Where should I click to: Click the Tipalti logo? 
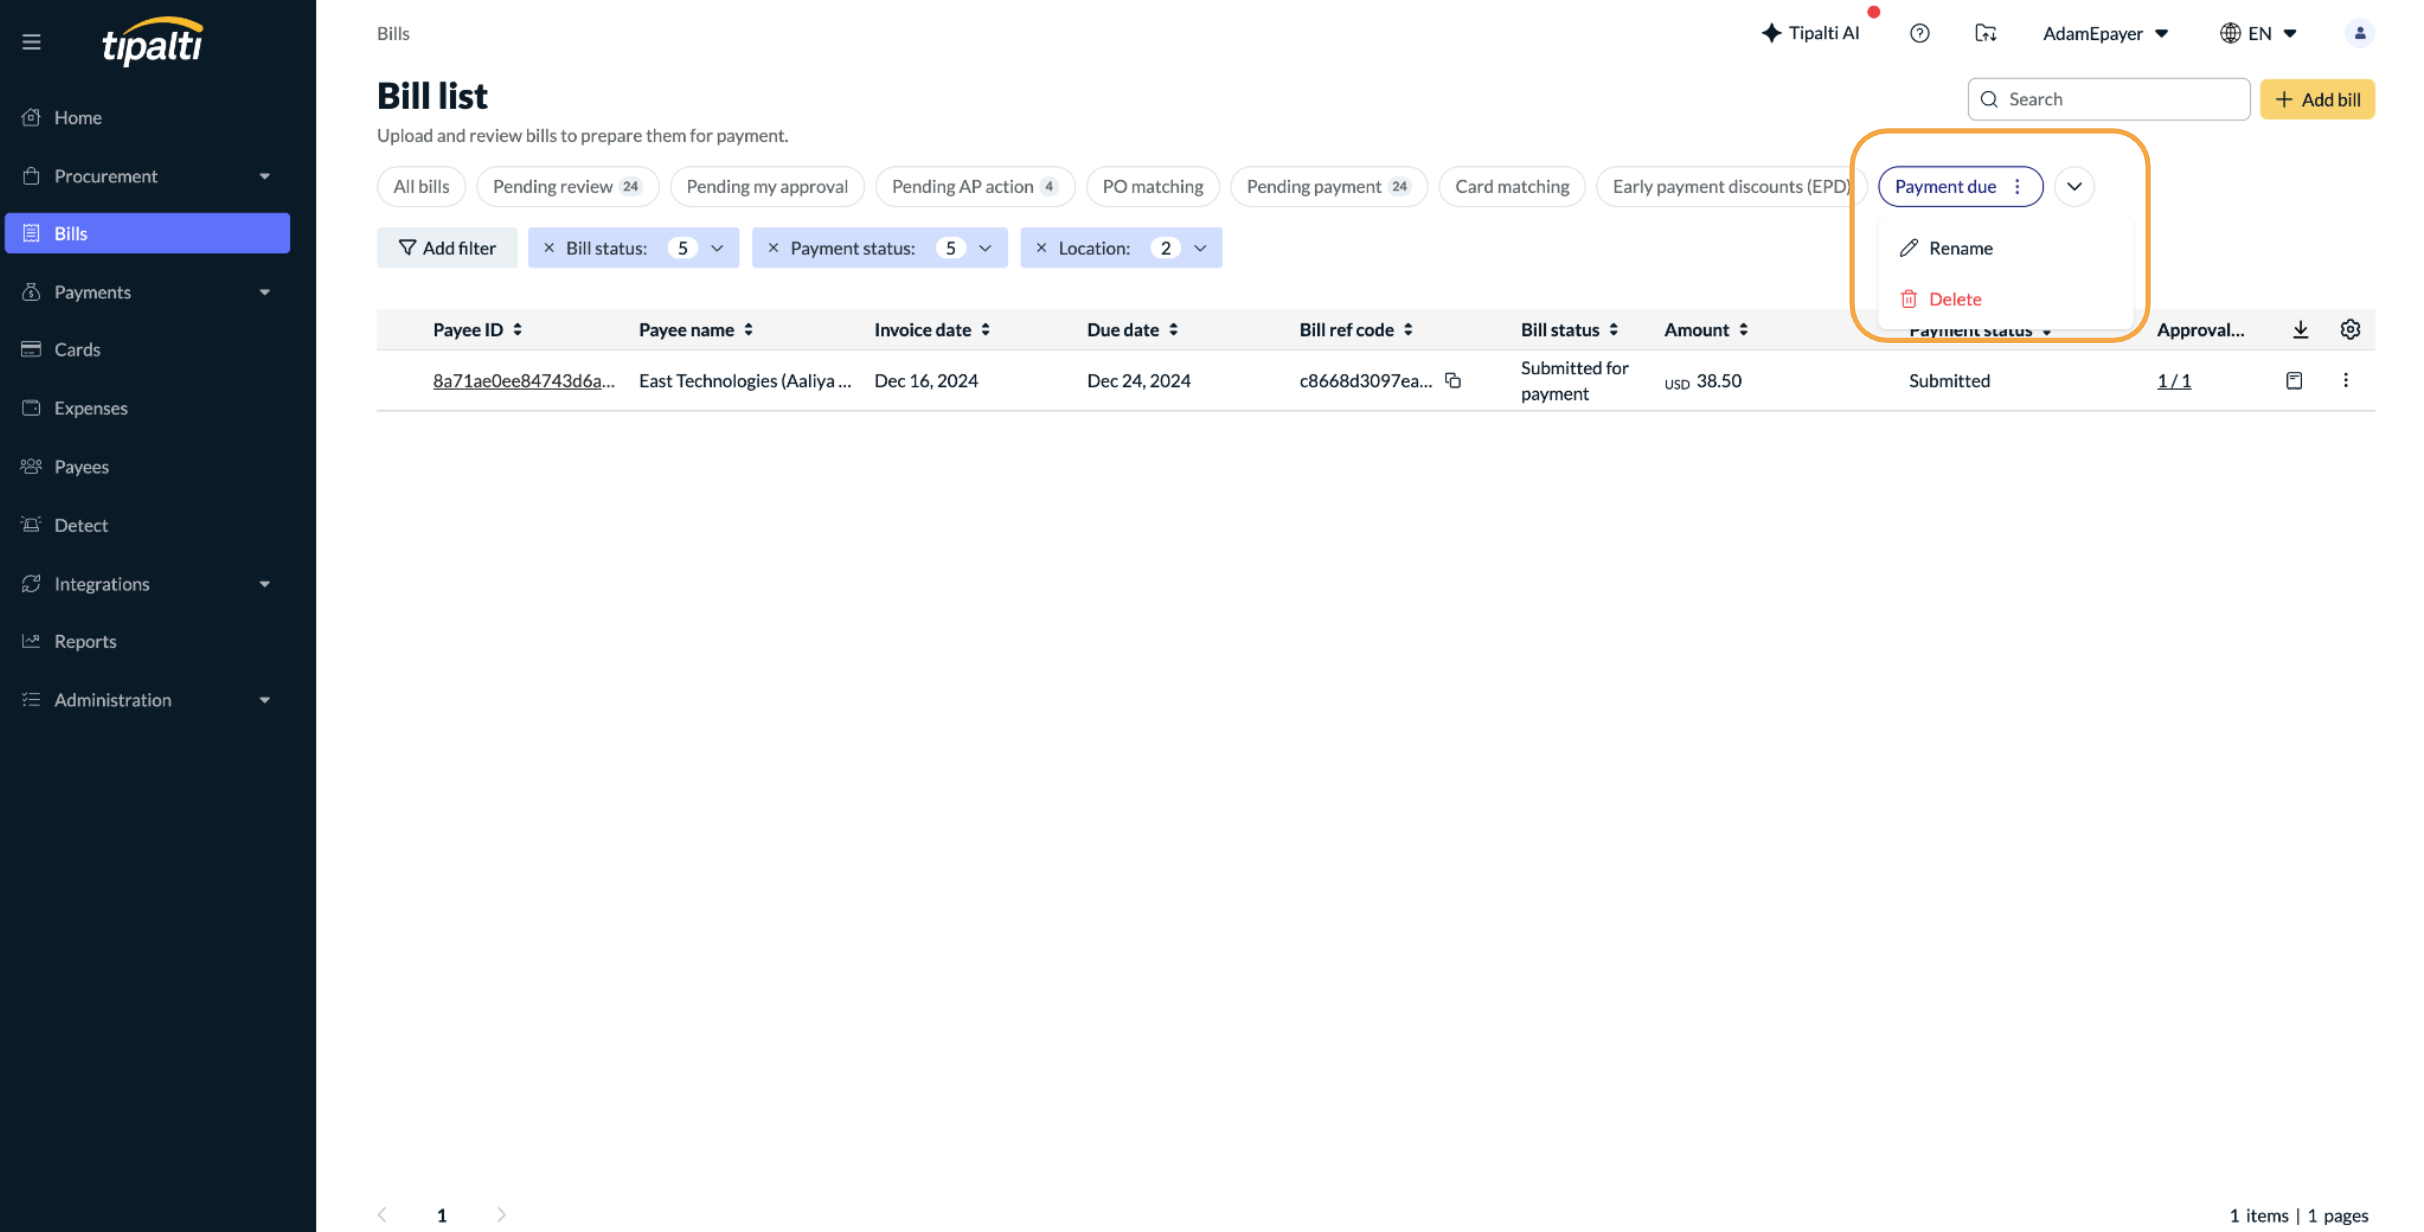point(153,42)
